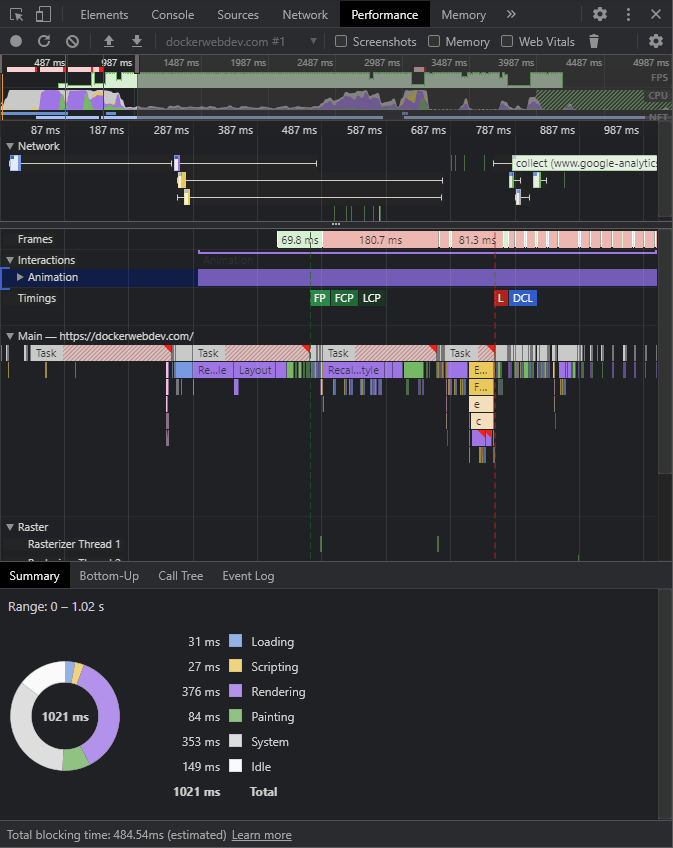
Task: Click the LCP timing marker
Action: coord(372,298)
